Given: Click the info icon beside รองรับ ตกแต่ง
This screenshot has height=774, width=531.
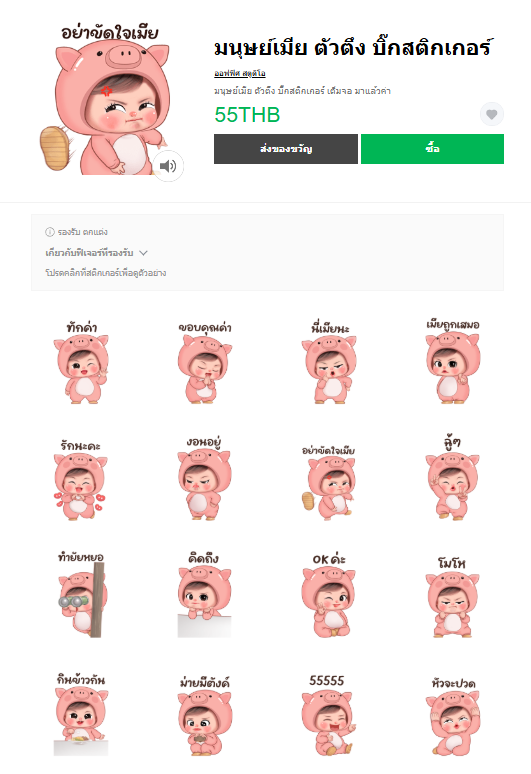Looking at the screenshot, I should [50, 232].
